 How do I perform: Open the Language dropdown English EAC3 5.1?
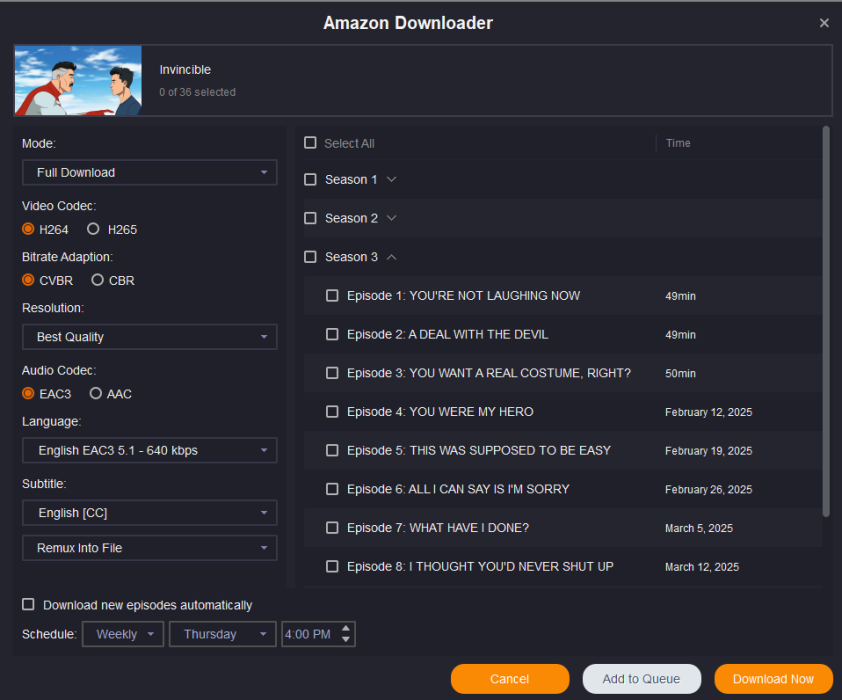pyautogui.click(x=149, y=450)
